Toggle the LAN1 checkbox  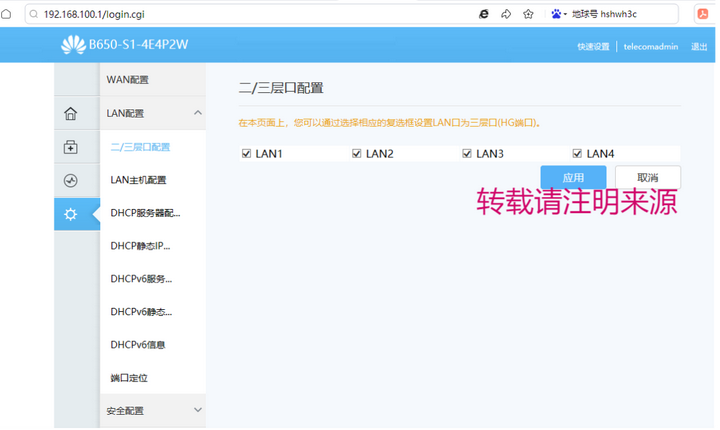[247, 153]
